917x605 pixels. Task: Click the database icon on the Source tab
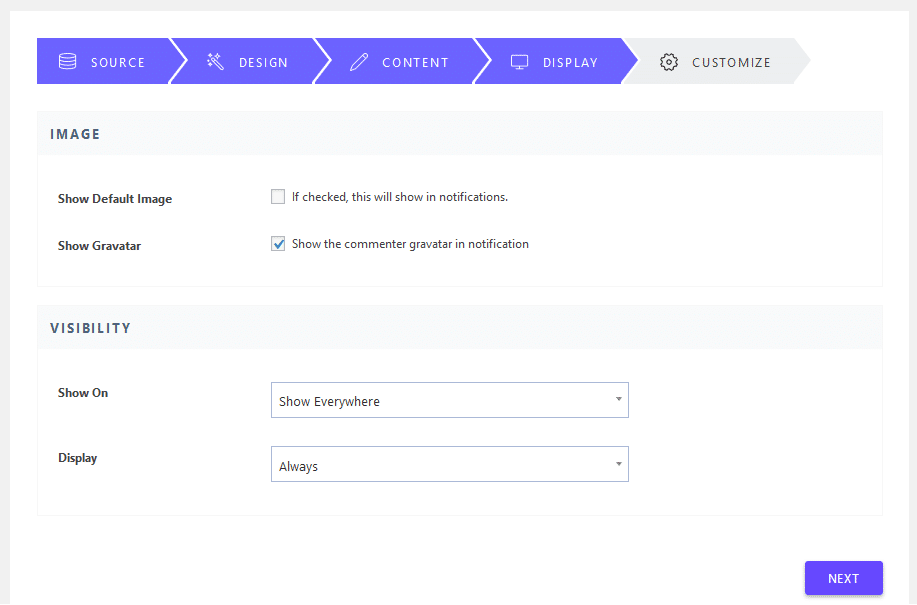[66, 61]
